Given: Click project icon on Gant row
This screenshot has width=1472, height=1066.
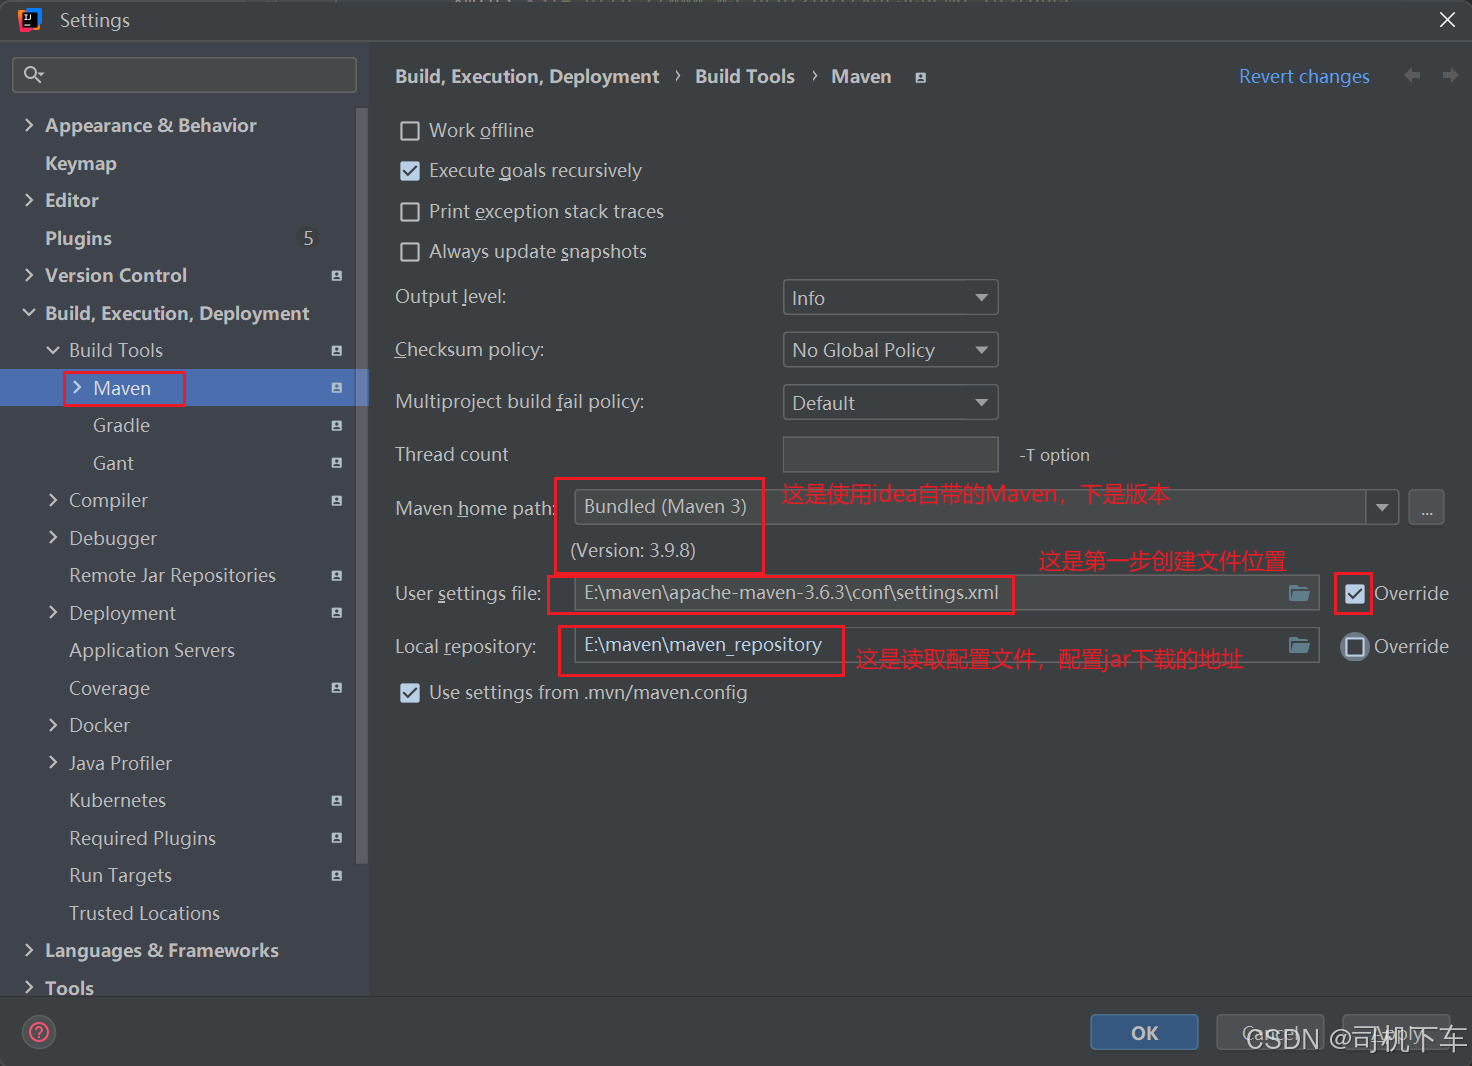Looking at the screenshot, I should coord(337,463).
